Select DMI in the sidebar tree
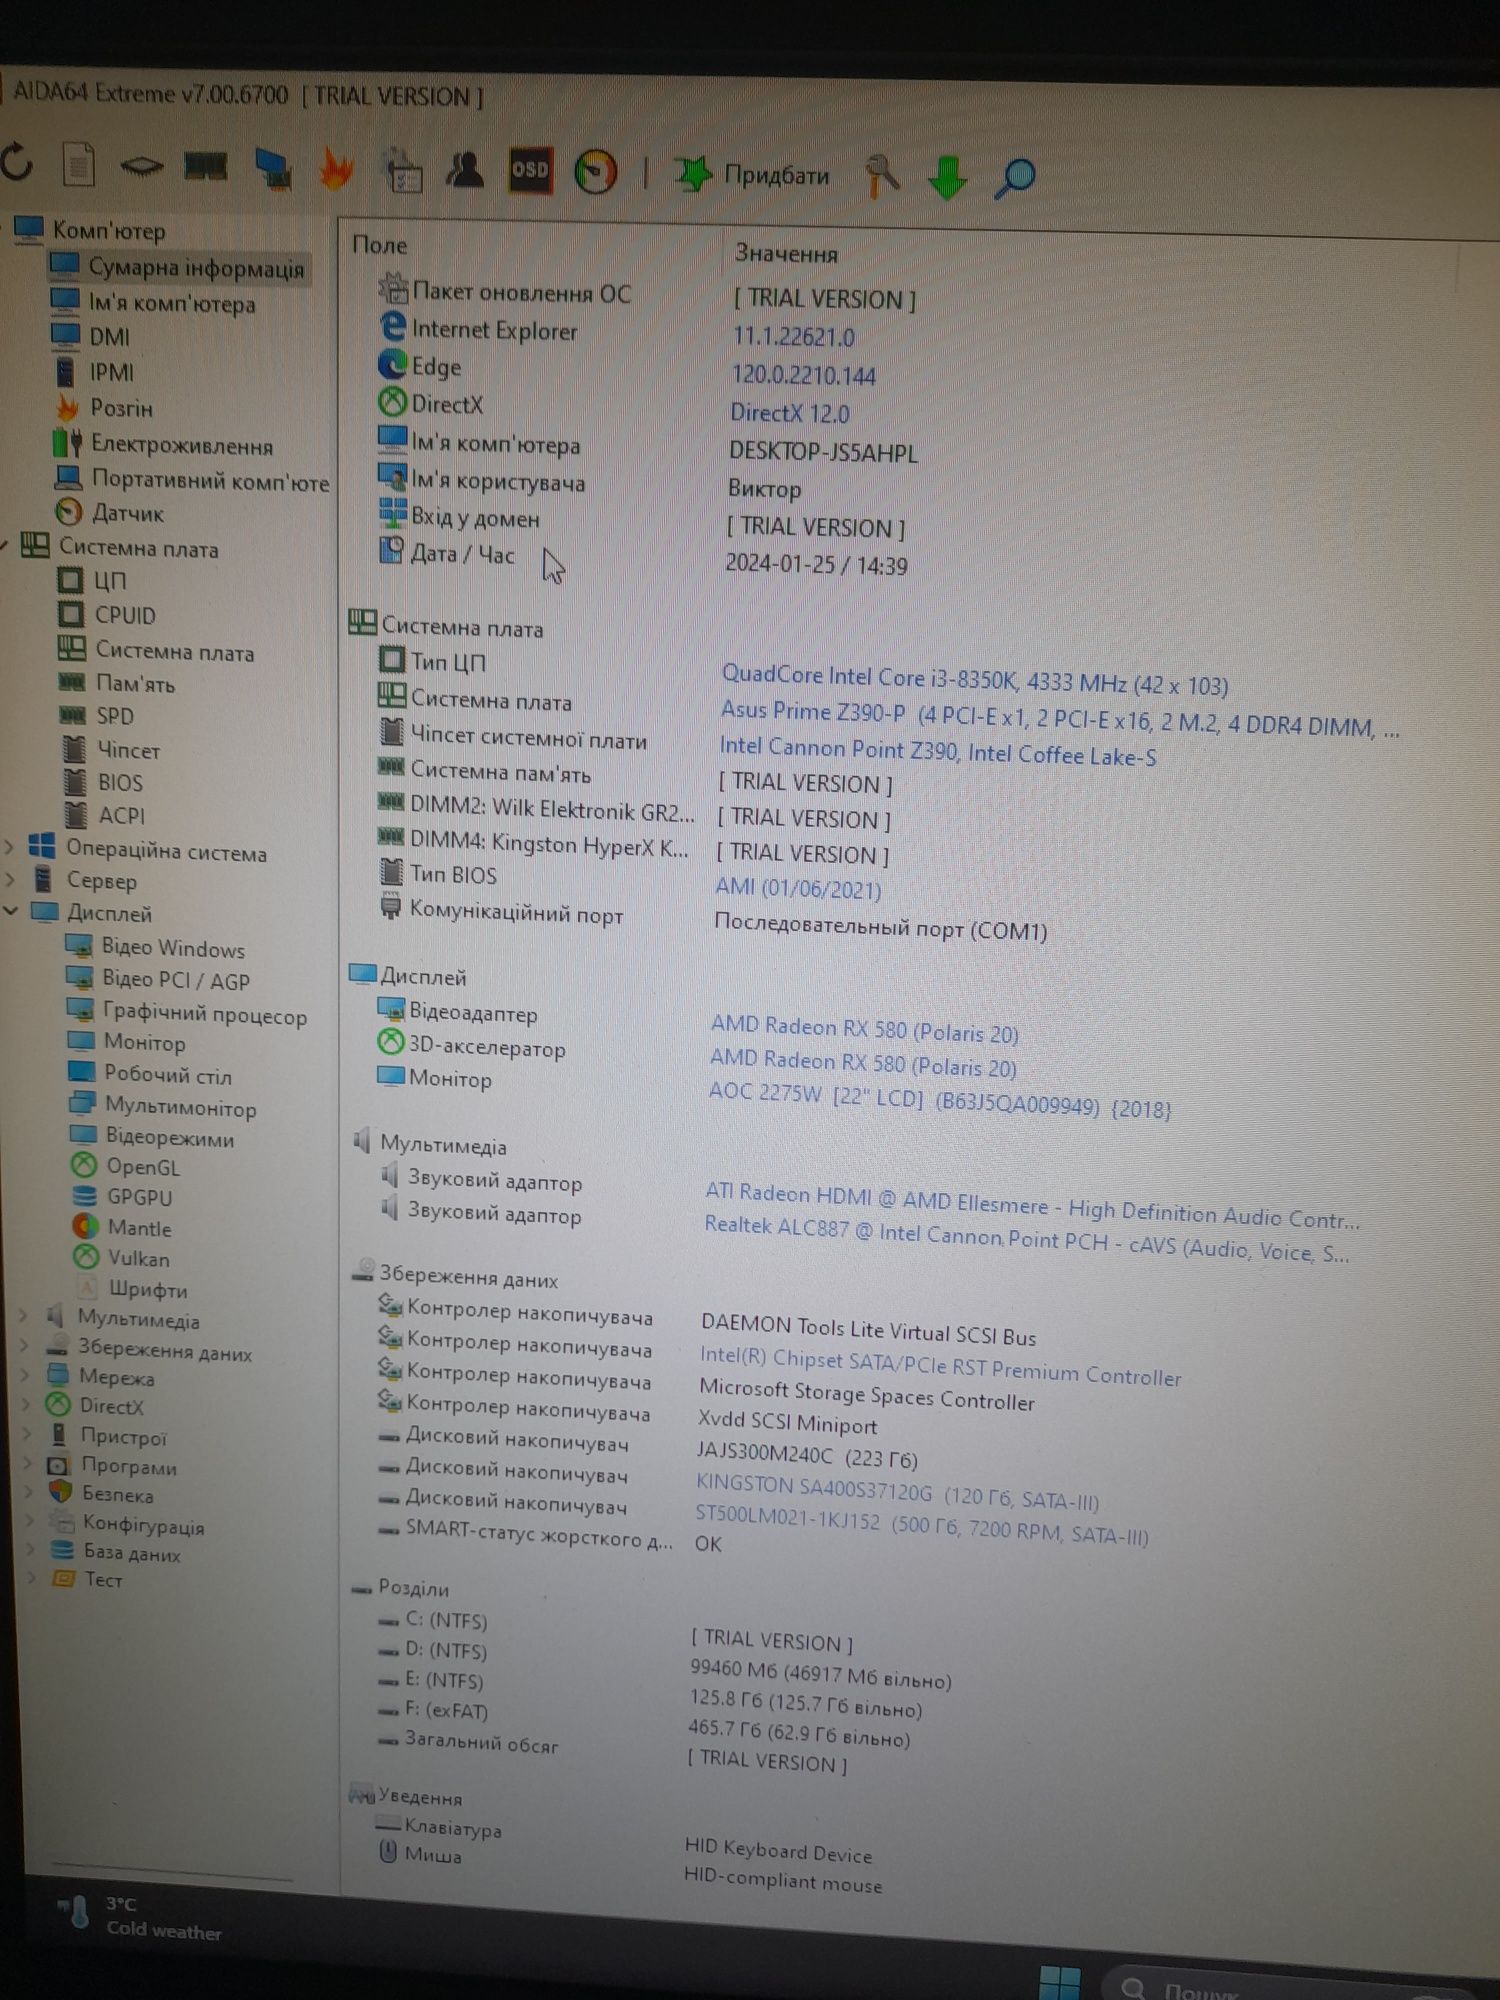Viewport: 1500px width, 2000px height. coord(92,337)
